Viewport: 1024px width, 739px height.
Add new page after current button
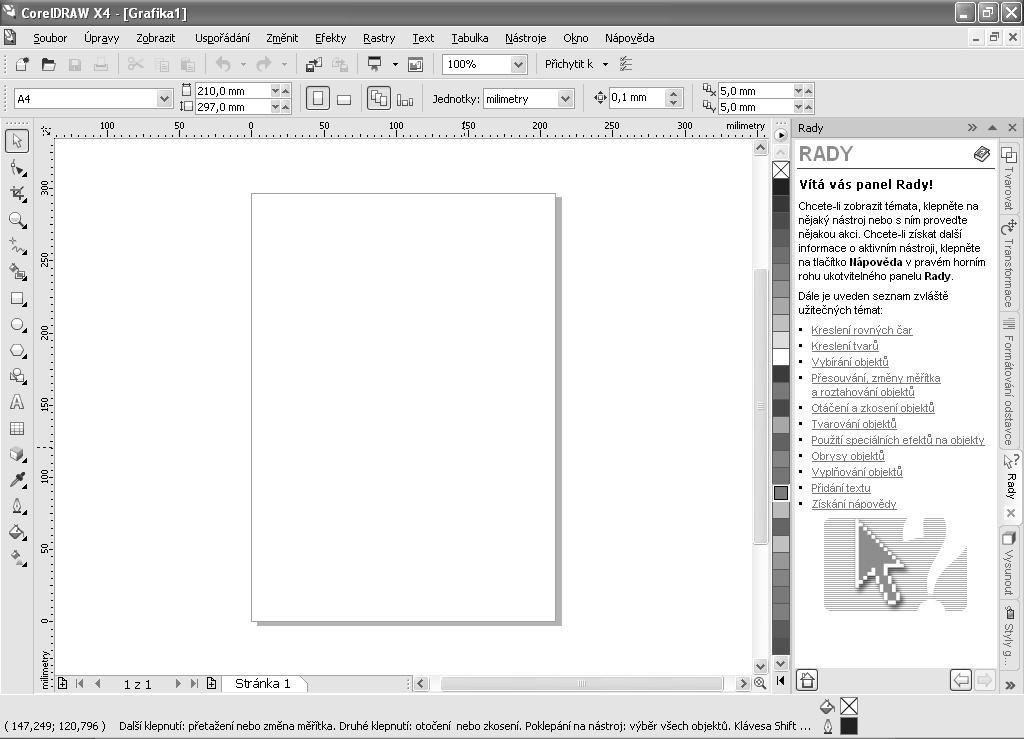point(212,684)
